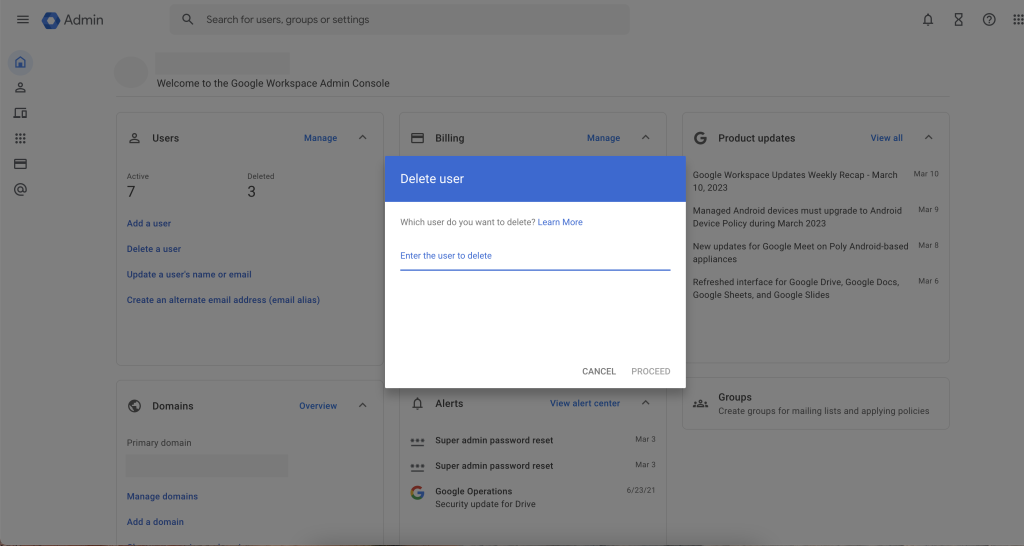This screenshot has height=546, width=1024.
Task: Open the hourglass tasks icon
Action: [958, 20]
